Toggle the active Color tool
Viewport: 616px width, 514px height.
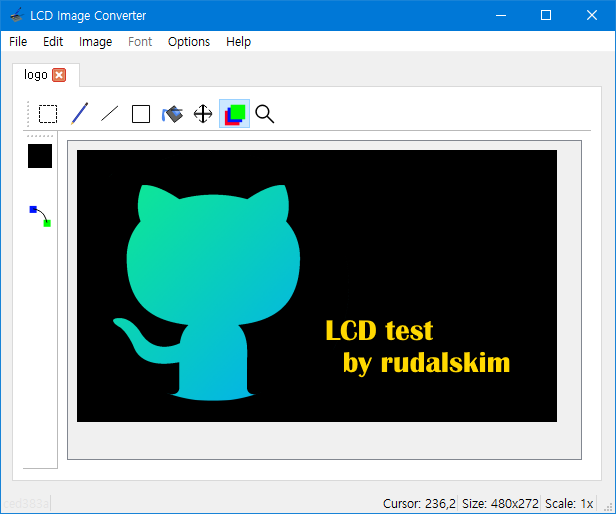coord(235,114)
